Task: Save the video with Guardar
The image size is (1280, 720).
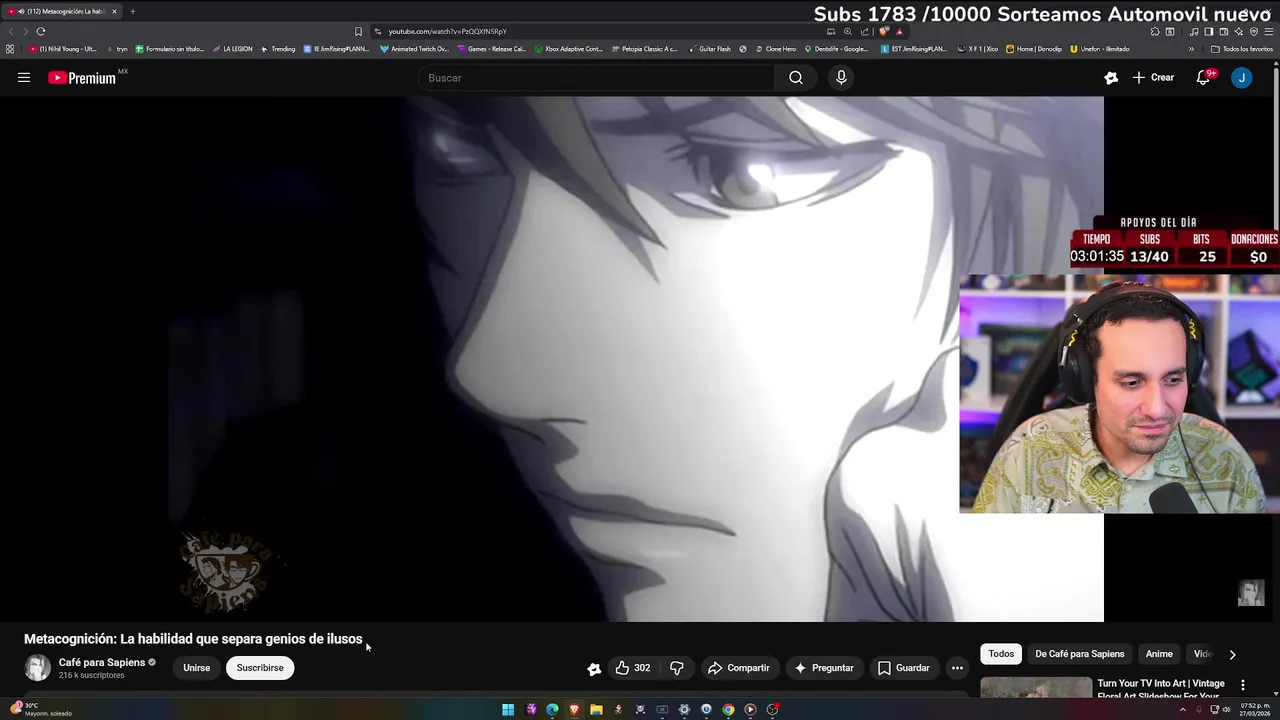Action: coord(903,668)
